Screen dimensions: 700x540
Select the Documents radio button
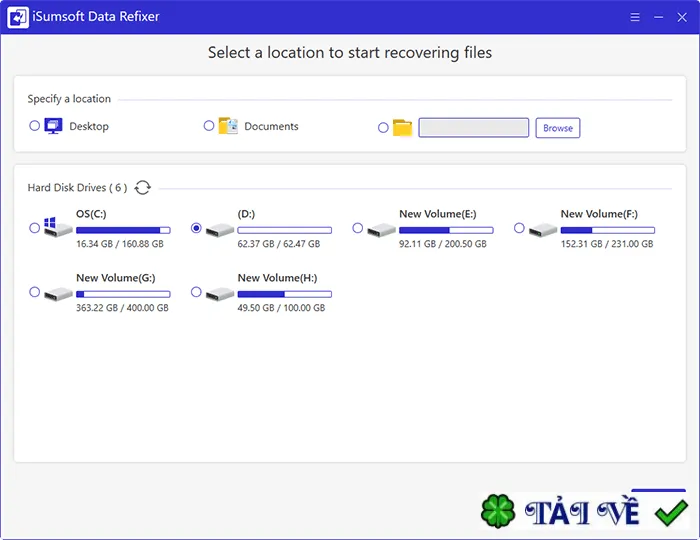click(x=209, y=126)
